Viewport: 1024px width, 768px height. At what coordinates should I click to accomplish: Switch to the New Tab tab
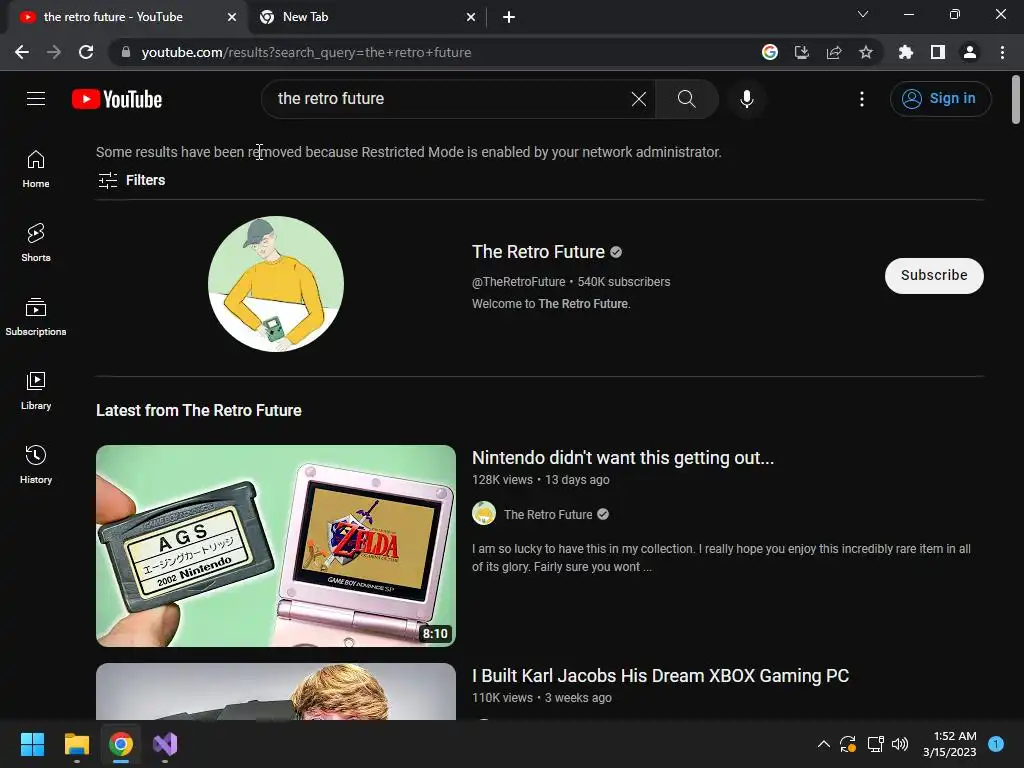(x=368, y=17)
